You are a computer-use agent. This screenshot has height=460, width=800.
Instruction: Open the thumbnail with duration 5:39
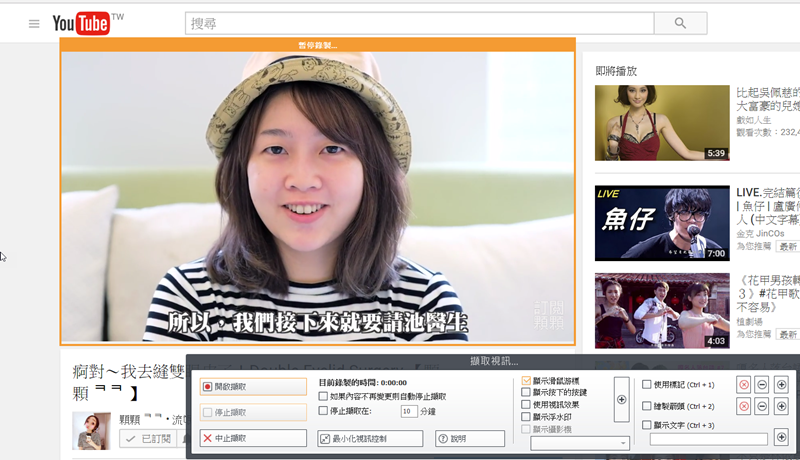[x=662, y=123]
